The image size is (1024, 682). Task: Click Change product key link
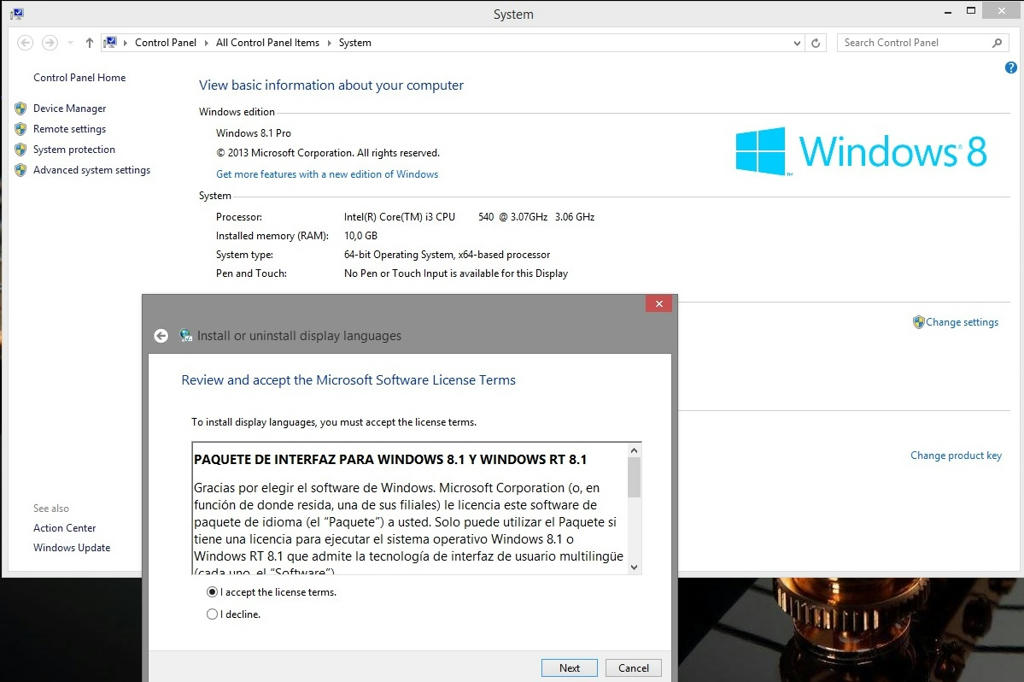click(x=956, y=455)
